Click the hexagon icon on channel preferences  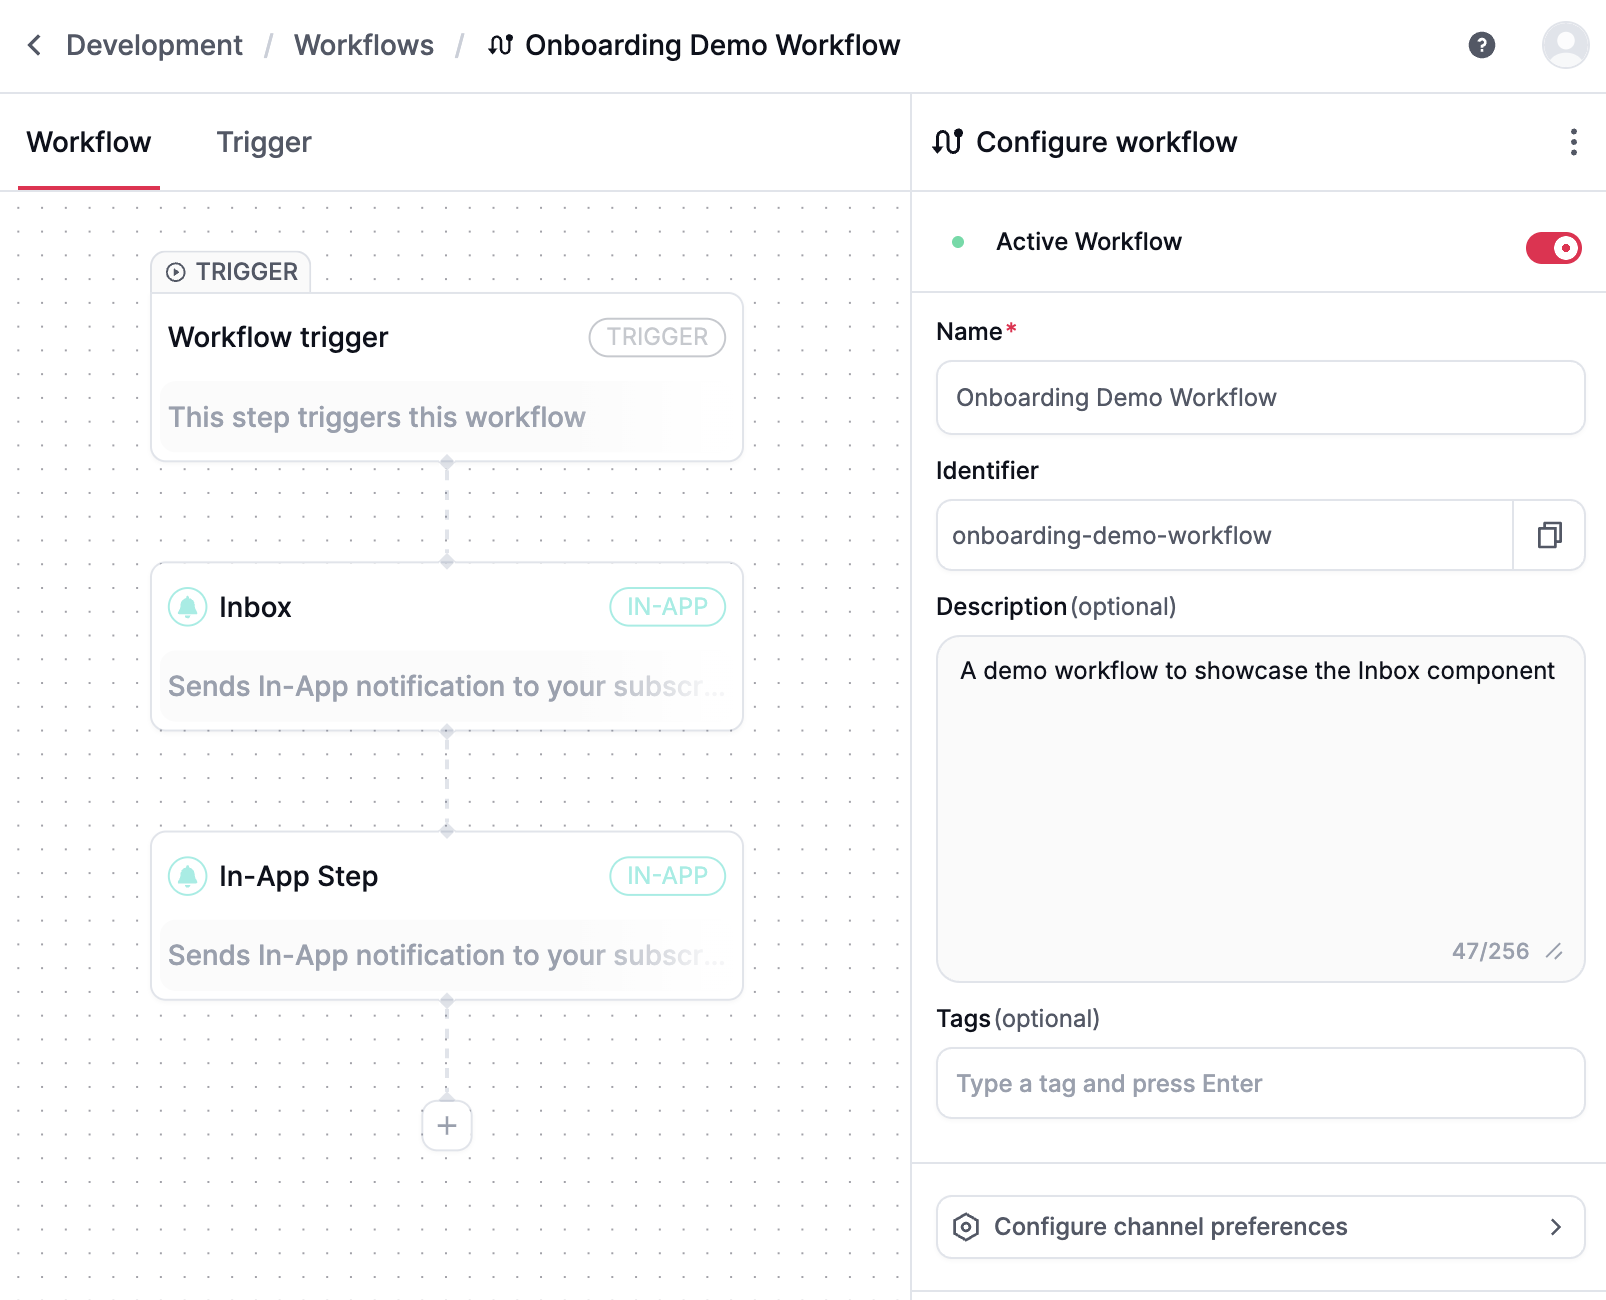(966, 1226)
